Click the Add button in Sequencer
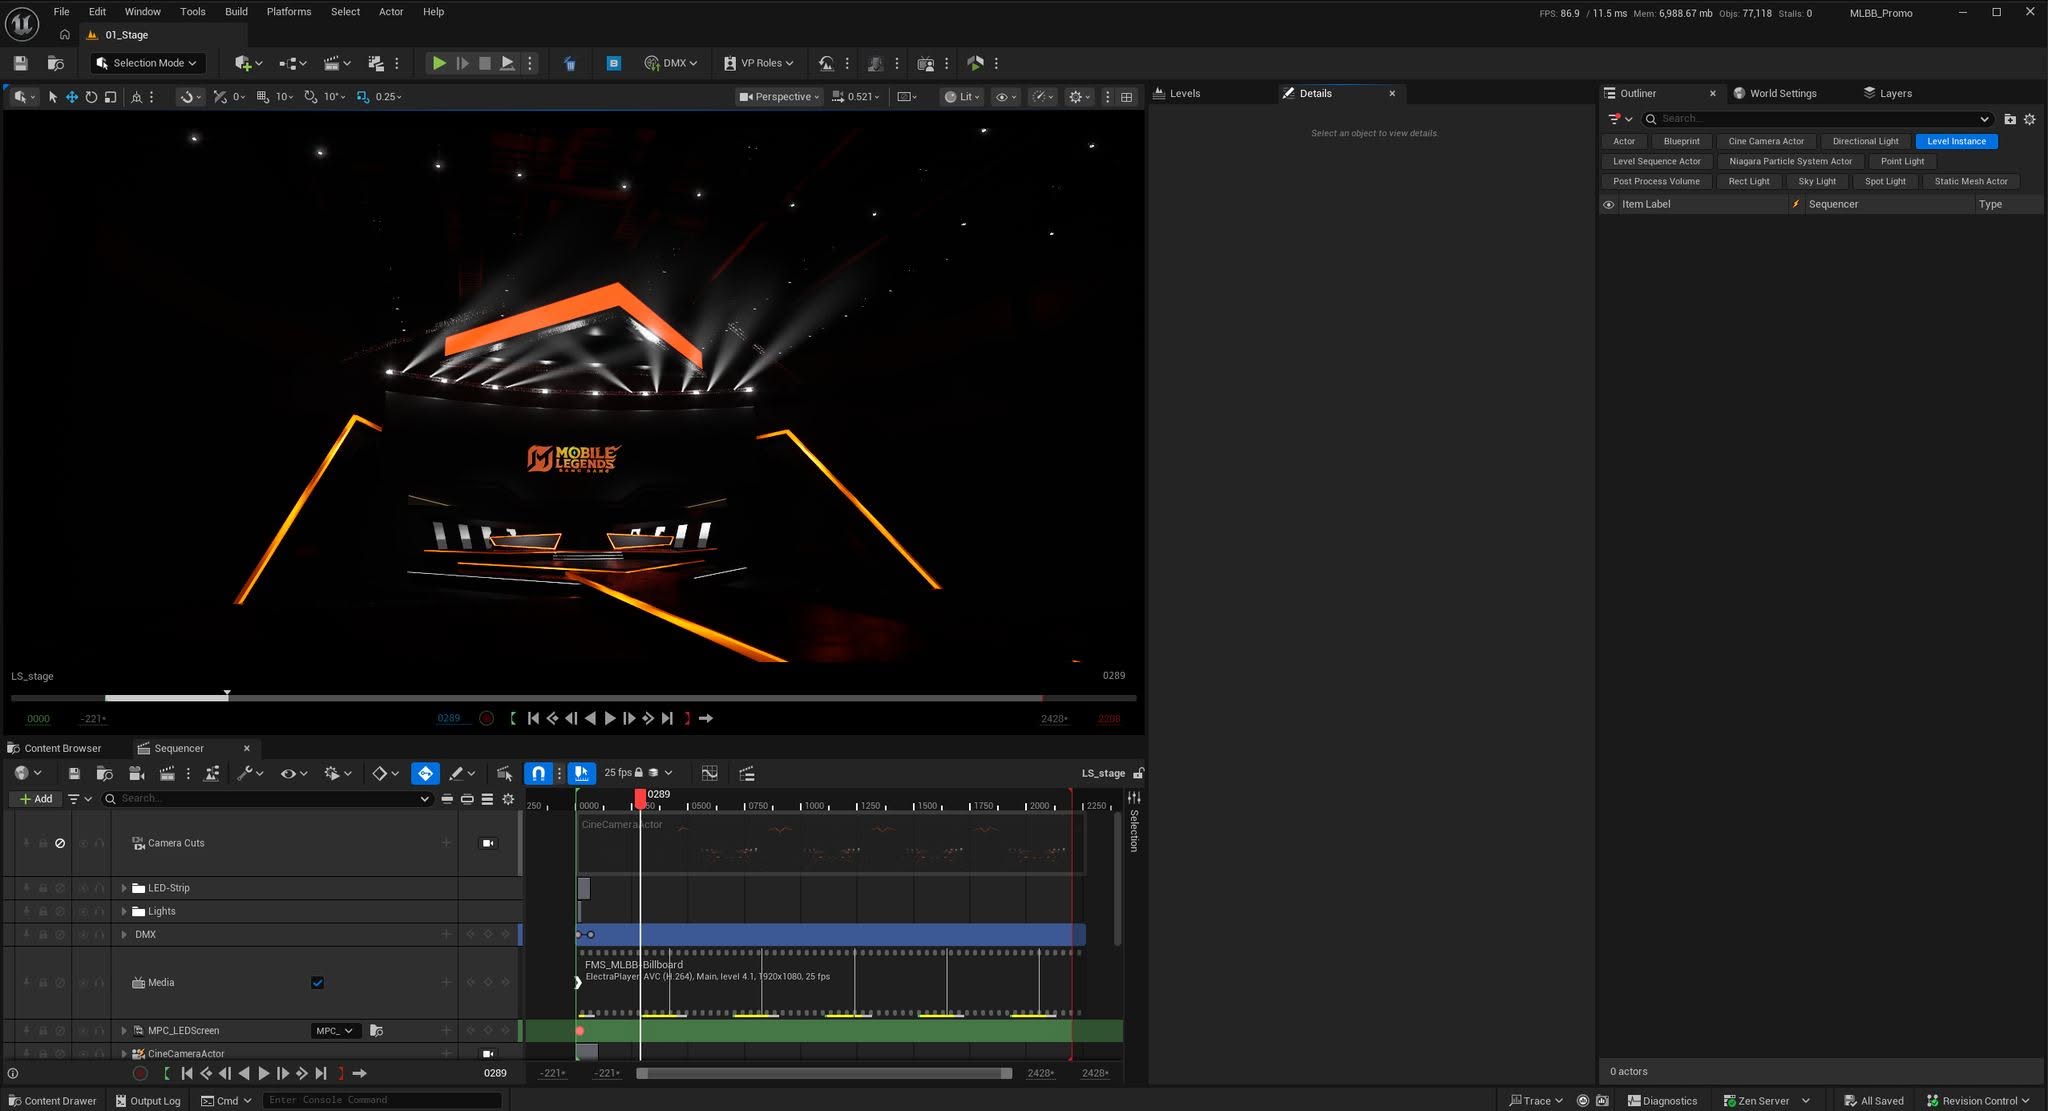 click(36, 799)
